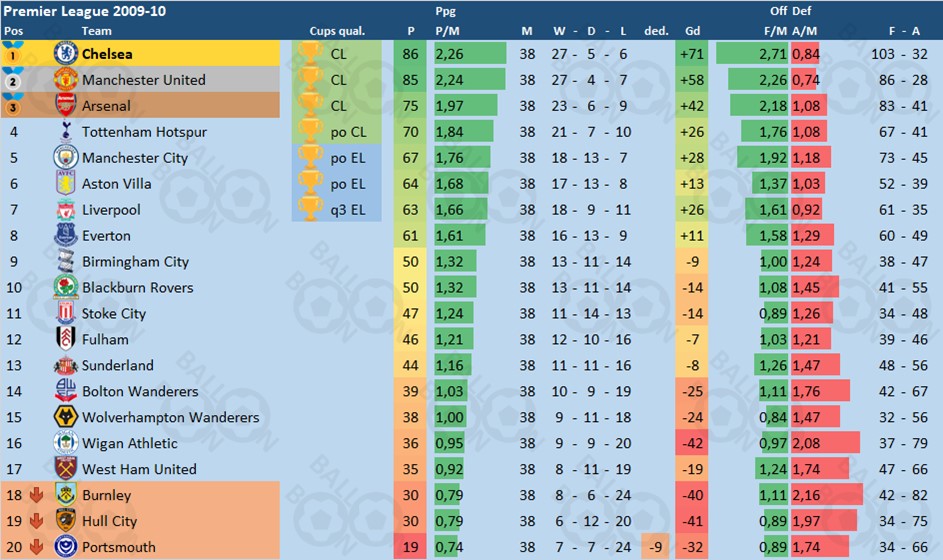Viewport: 943px width, 560px height.
Task: Click the Everton club crest
Action: coord(65,235)
